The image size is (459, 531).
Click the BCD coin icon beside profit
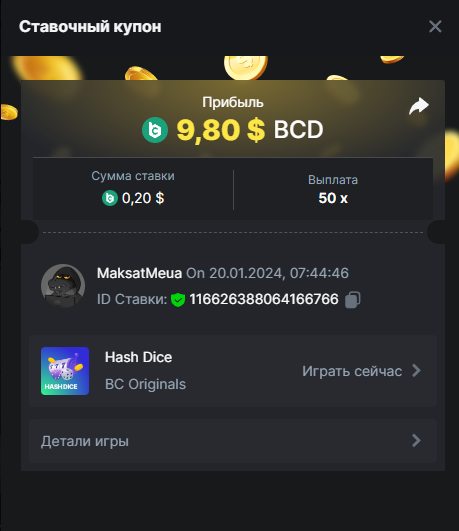click(x=155, y=130)
